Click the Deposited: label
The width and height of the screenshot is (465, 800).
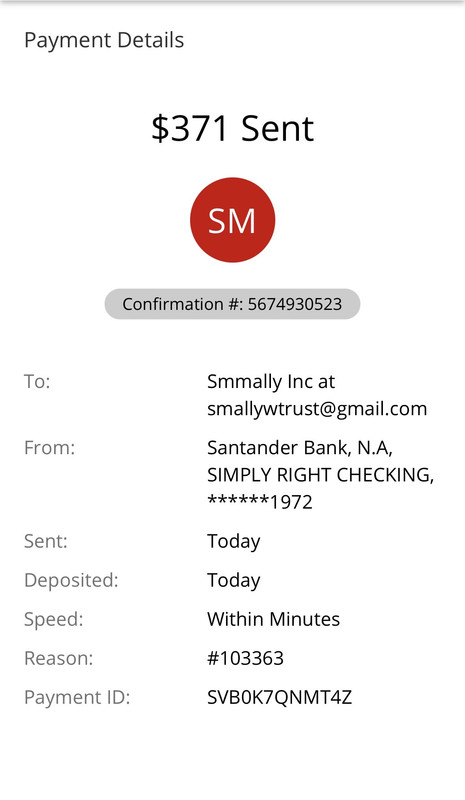pos(71,580)
